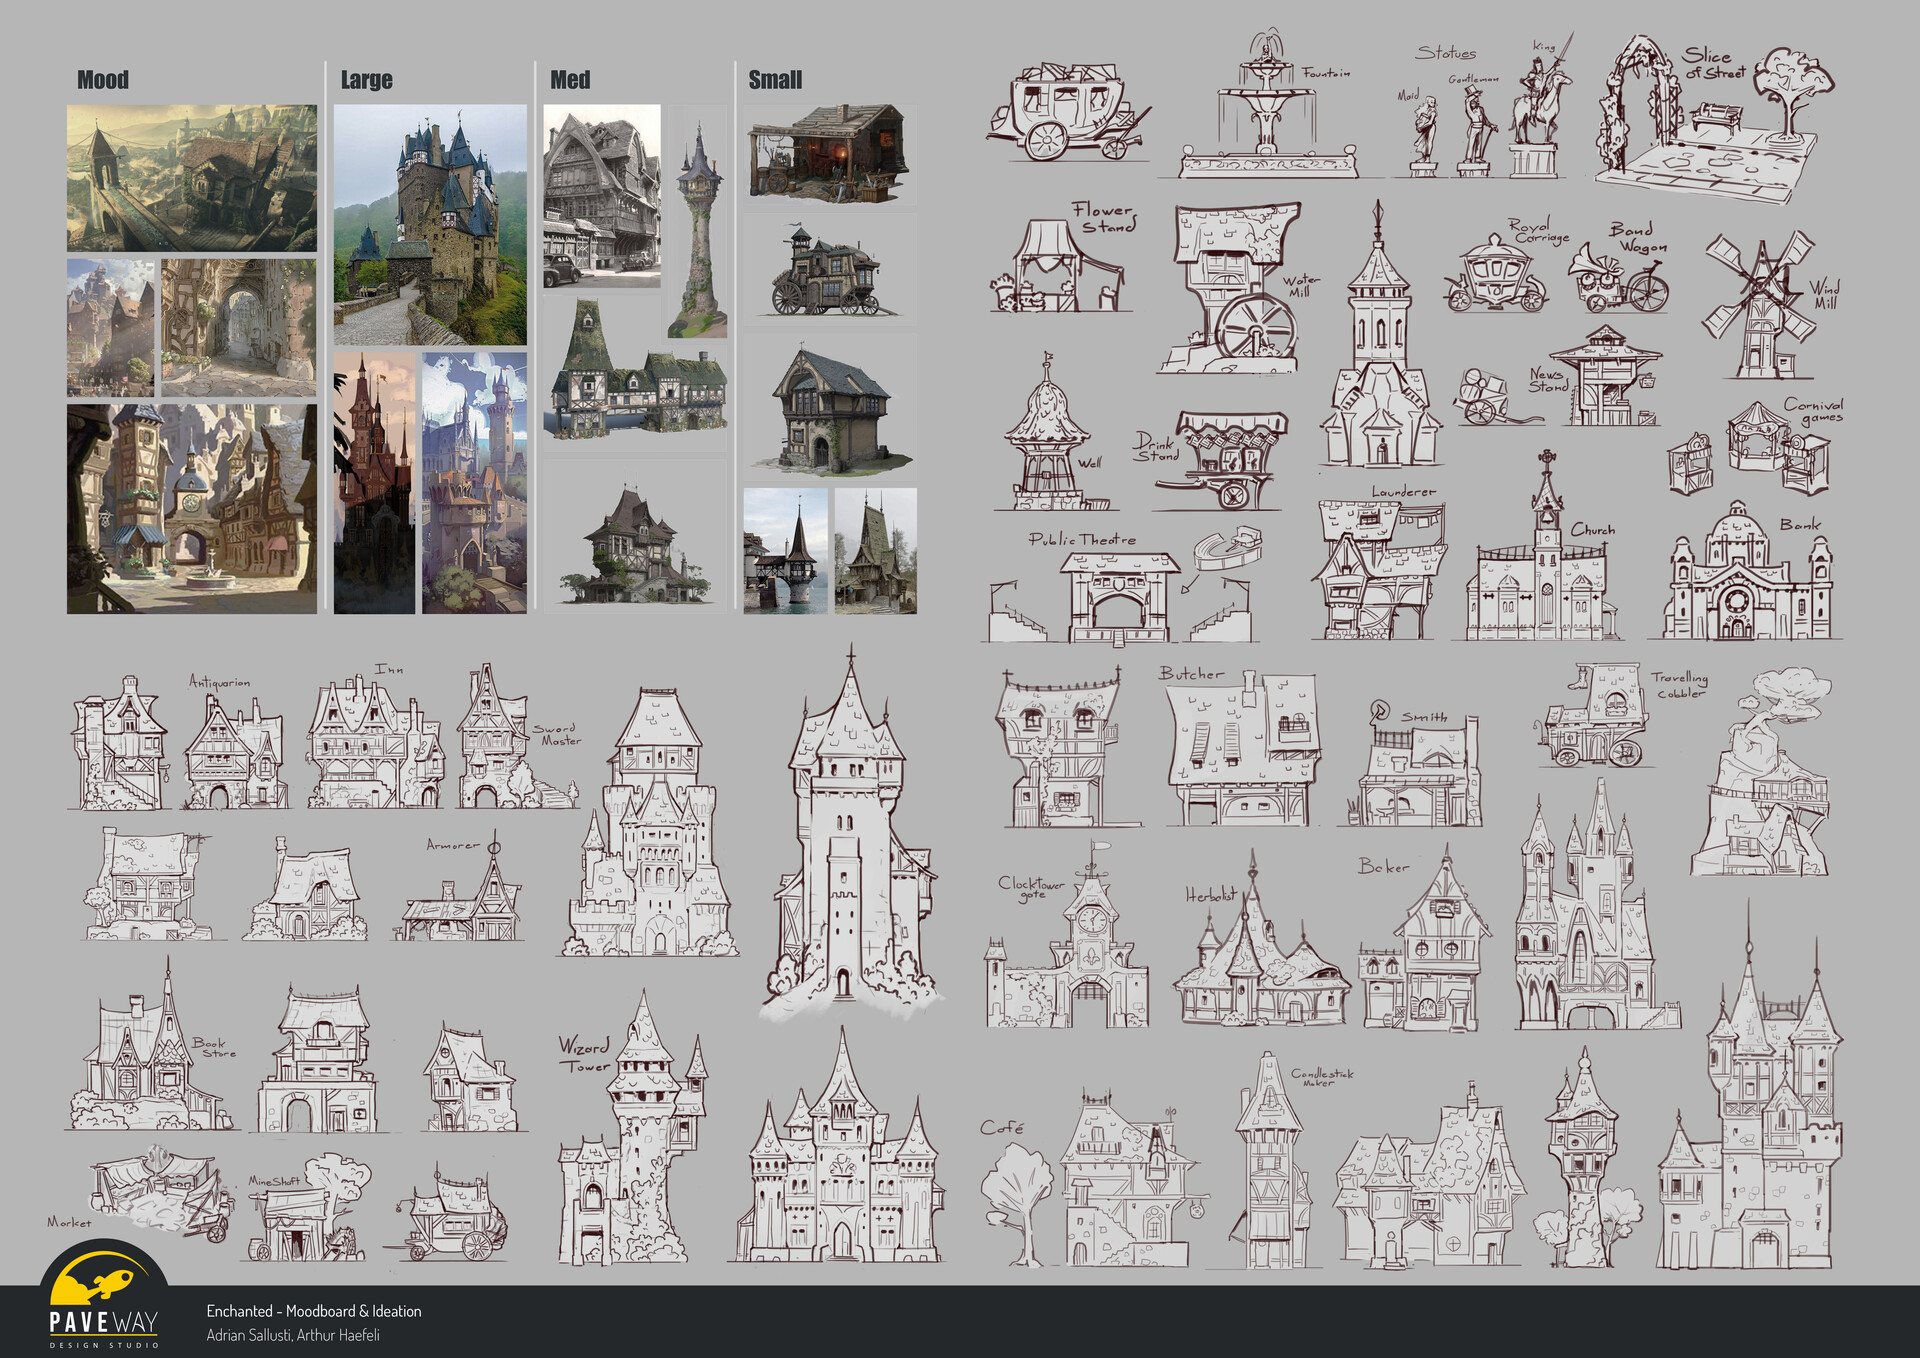Open the town square clock mood painting
The height and width of the screenshot is (1358, 1920).
click(191, 508)
